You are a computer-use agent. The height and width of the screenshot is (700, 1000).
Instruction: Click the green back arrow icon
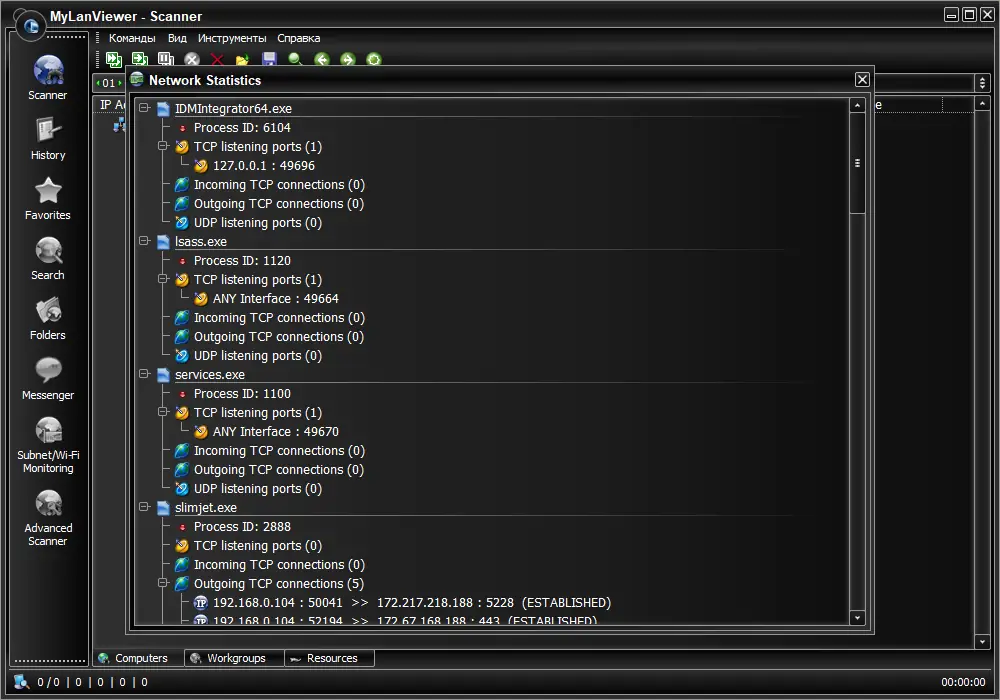tap(322, 59)
